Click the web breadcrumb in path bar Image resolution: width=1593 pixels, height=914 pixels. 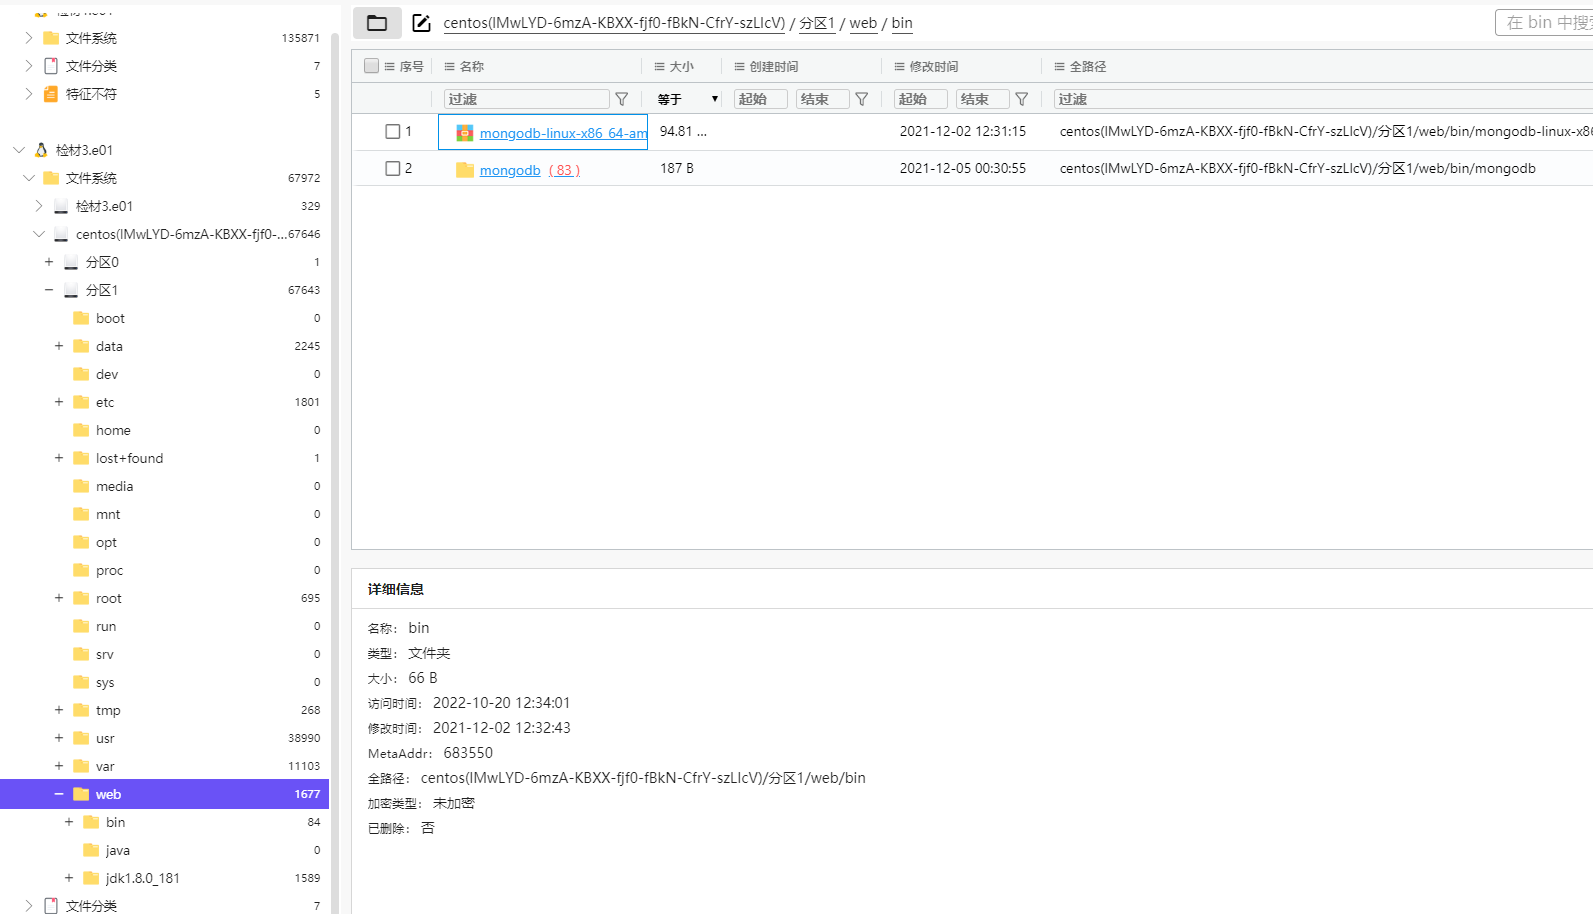[x=863, y=23]
